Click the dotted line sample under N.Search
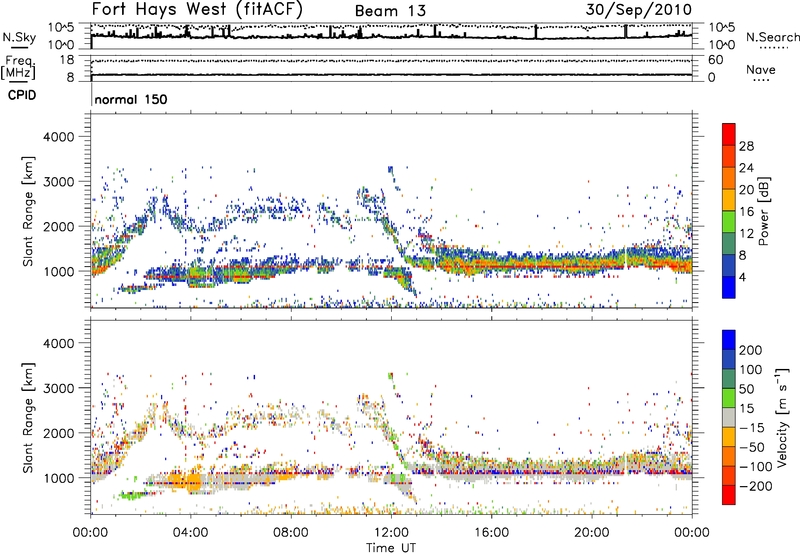The height and width of the screenshot is (554, 800). click(773, 48)
